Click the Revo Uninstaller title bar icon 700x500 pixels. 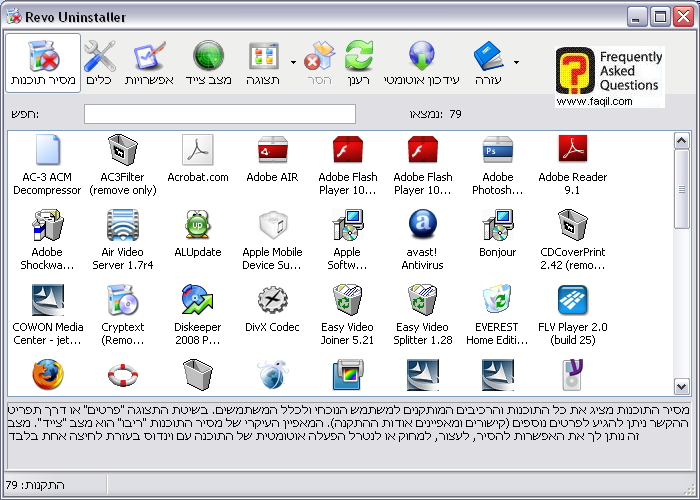[14, 17]
